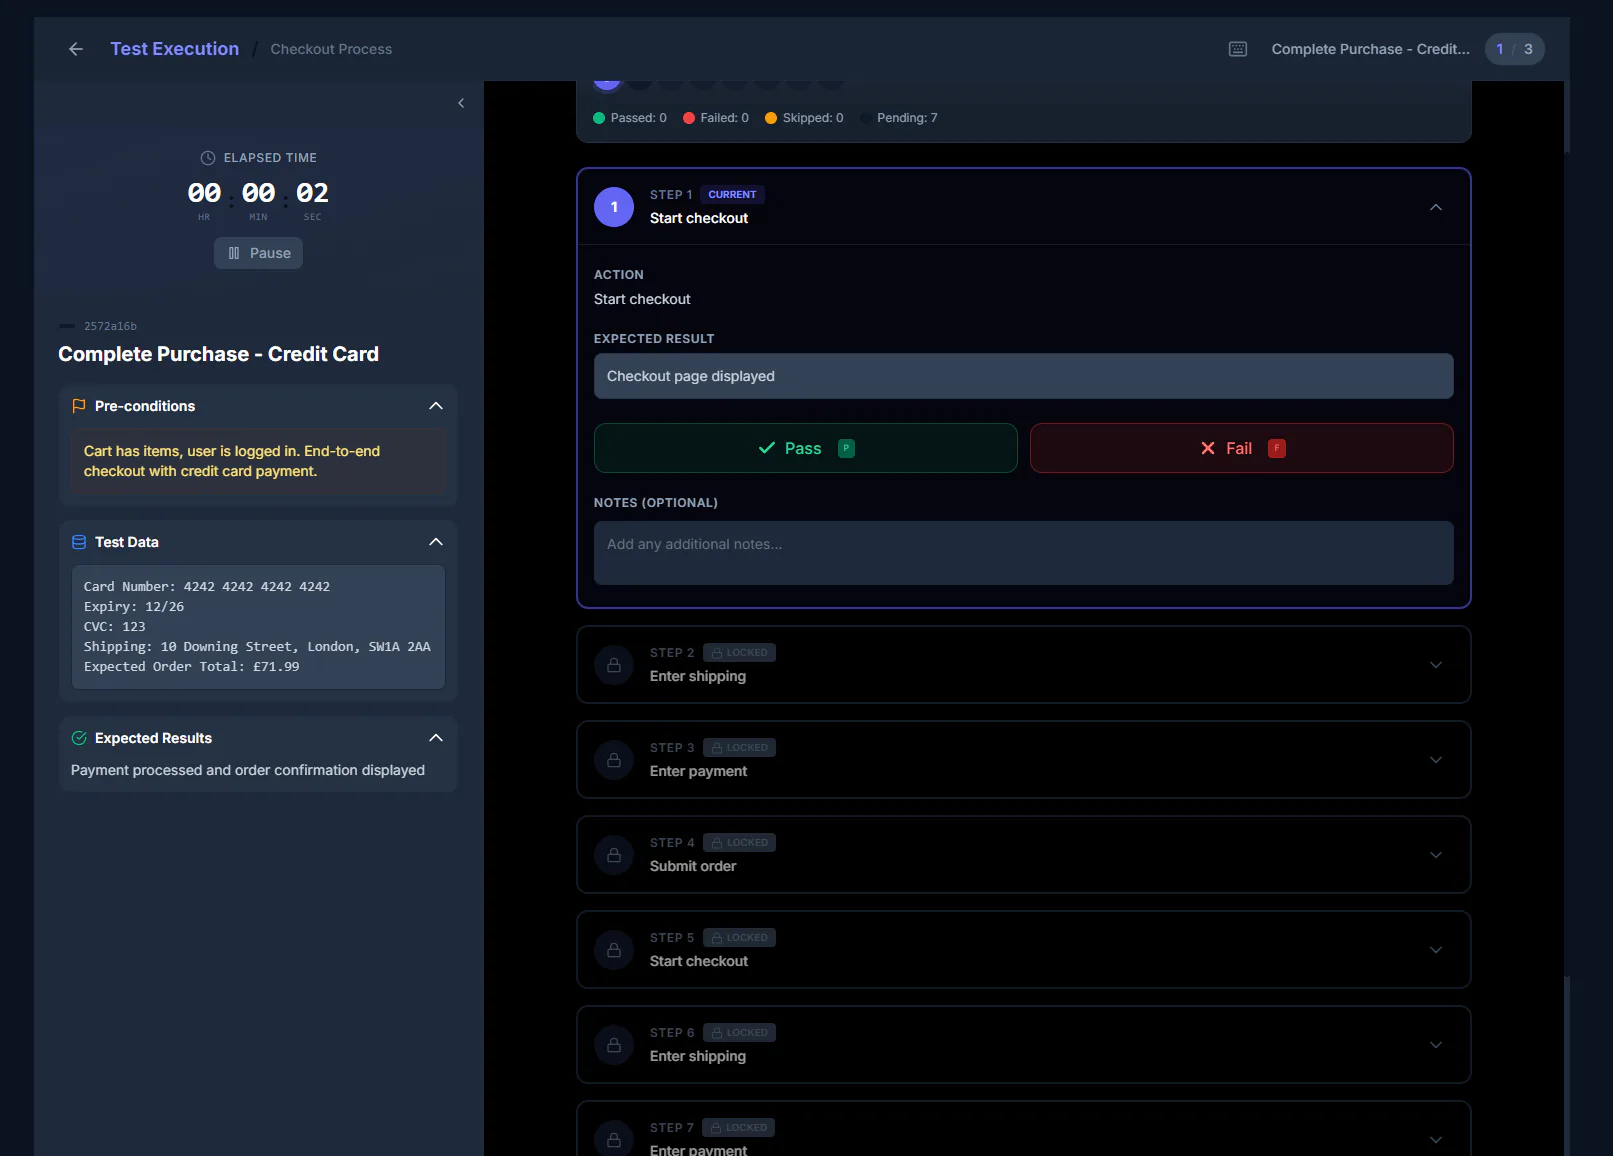Click the keyboard shortcuts icon
The width and height of the screenshot is (1613, 1156).
pos(1238,49)
